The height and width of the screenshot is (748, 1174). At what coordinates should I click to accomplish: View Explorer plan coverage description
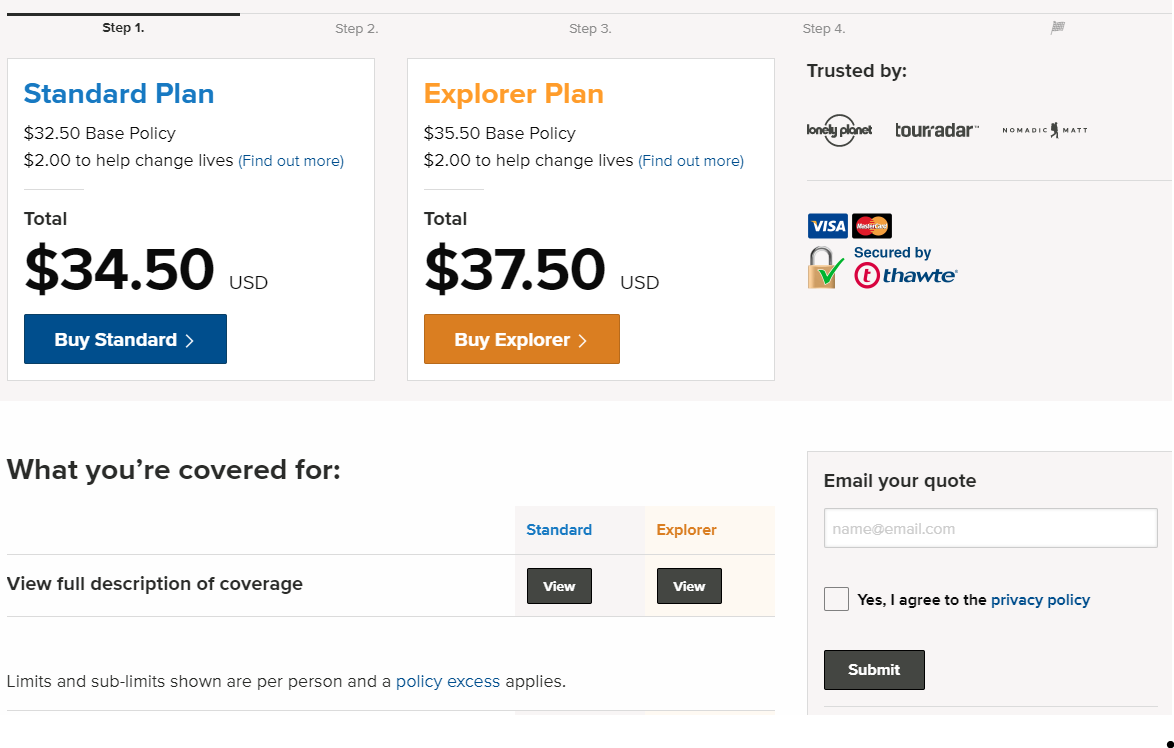coord(689,586)
